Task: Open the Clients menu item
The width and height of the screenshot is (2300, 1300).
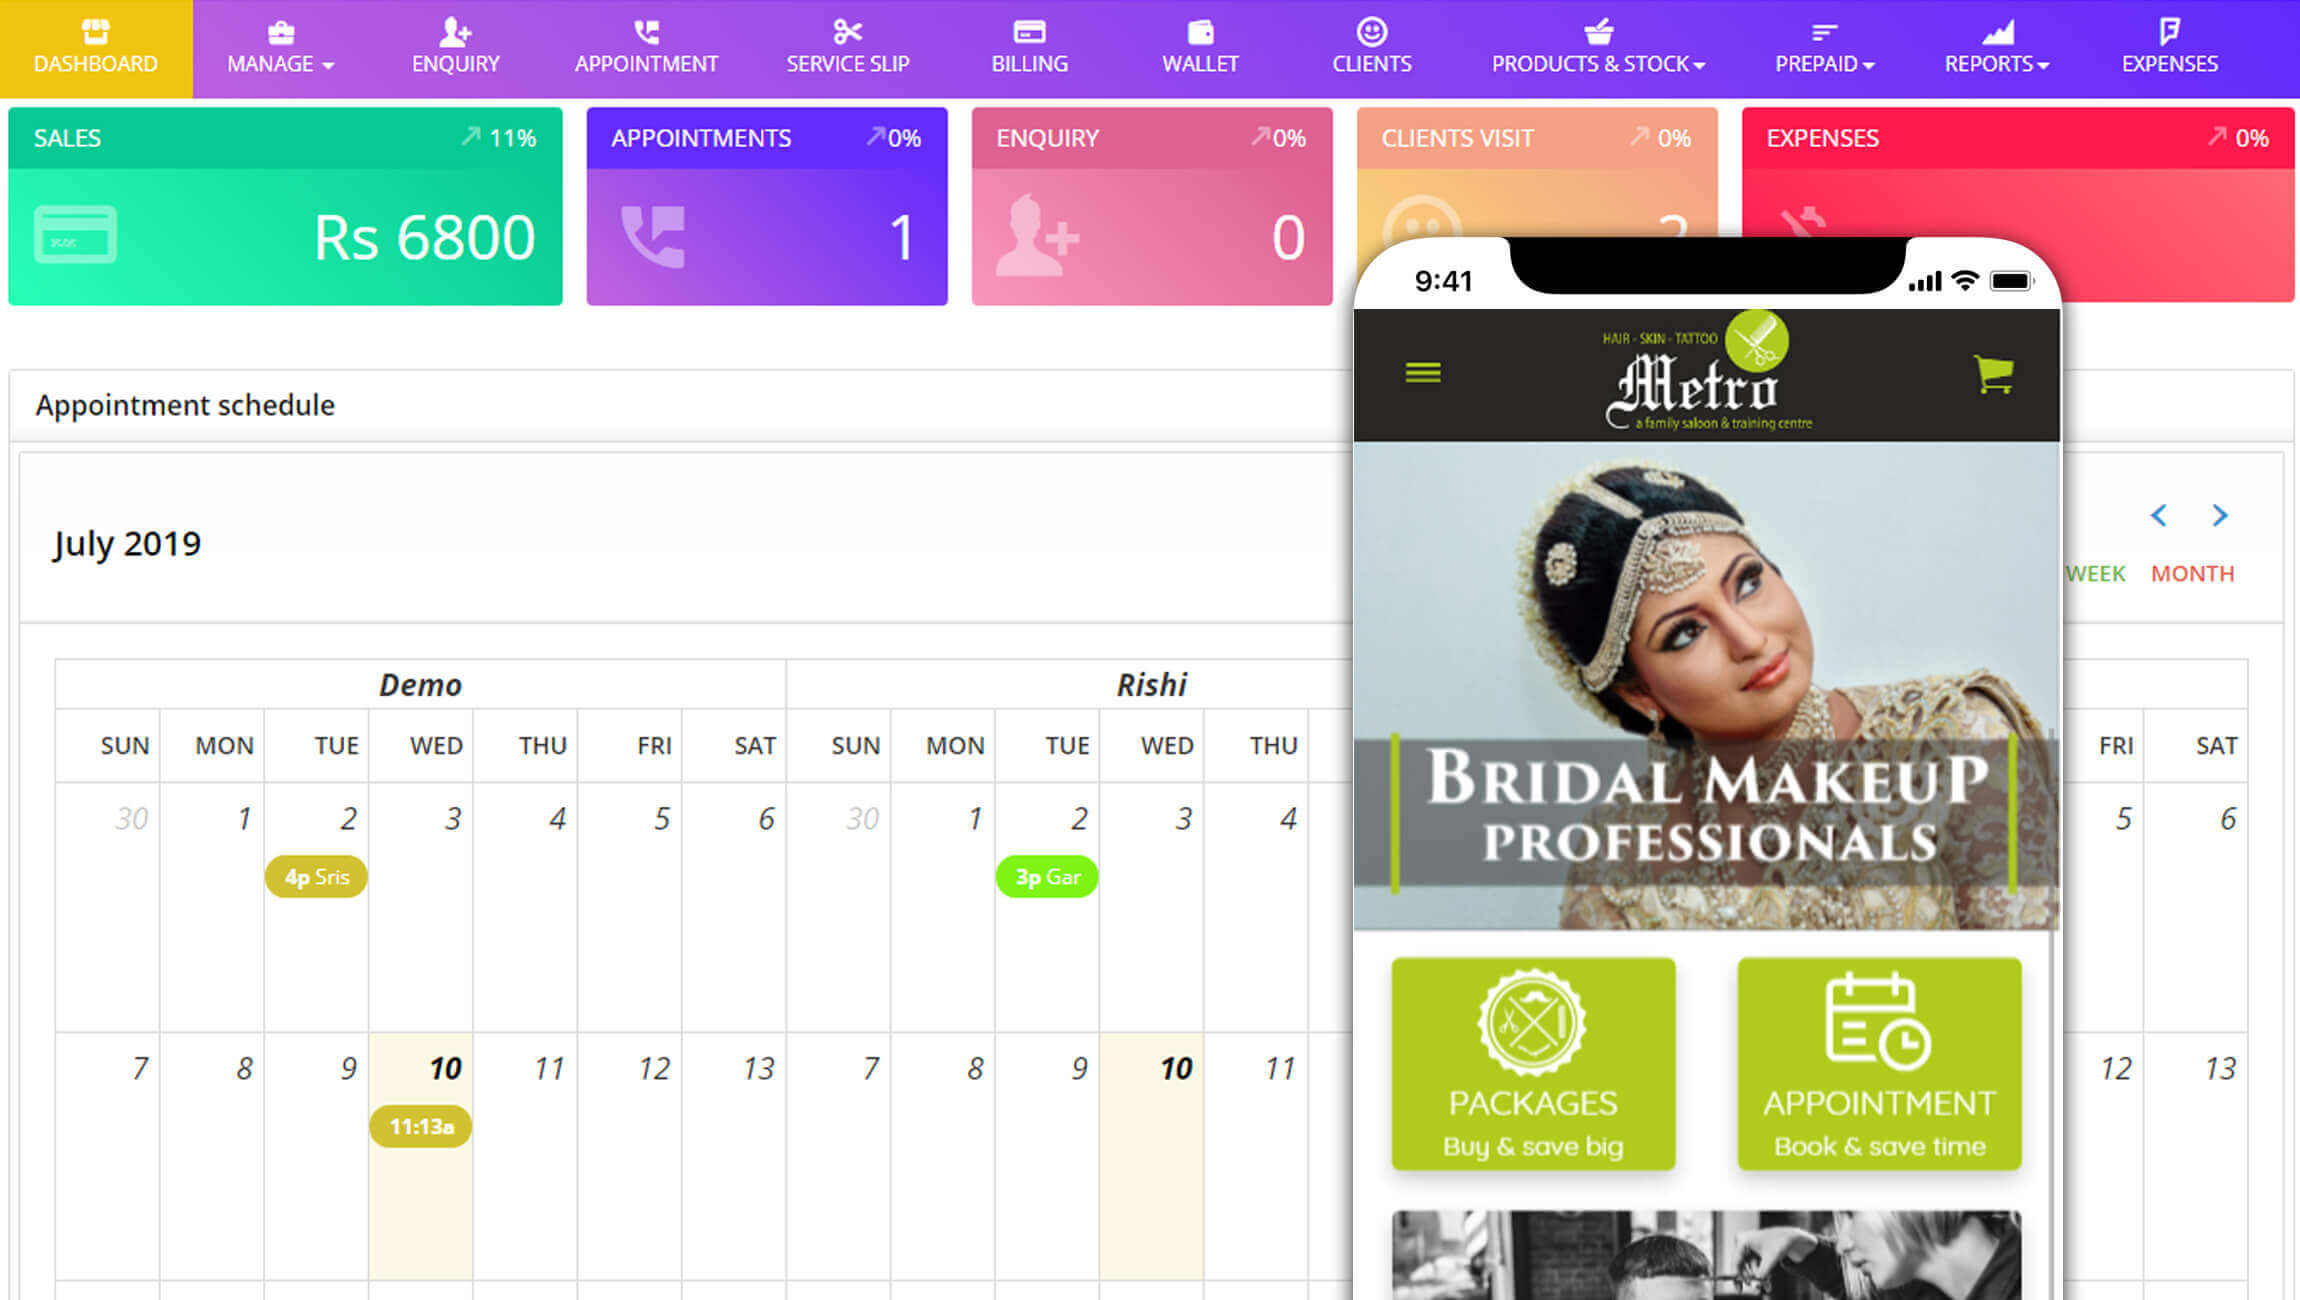Action: 1371,48
